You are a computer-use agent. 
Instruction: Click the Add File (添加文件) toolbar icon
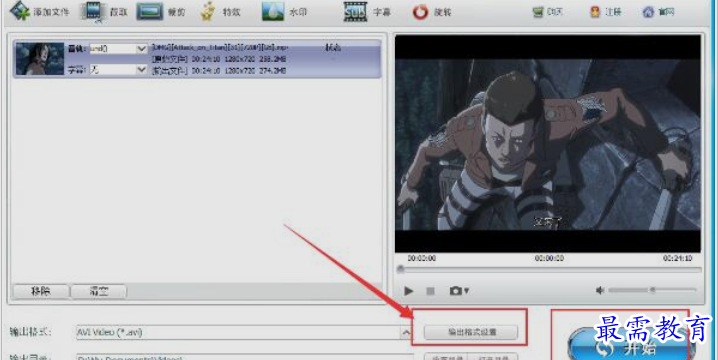pyautogui.click(x=20, y=11)
